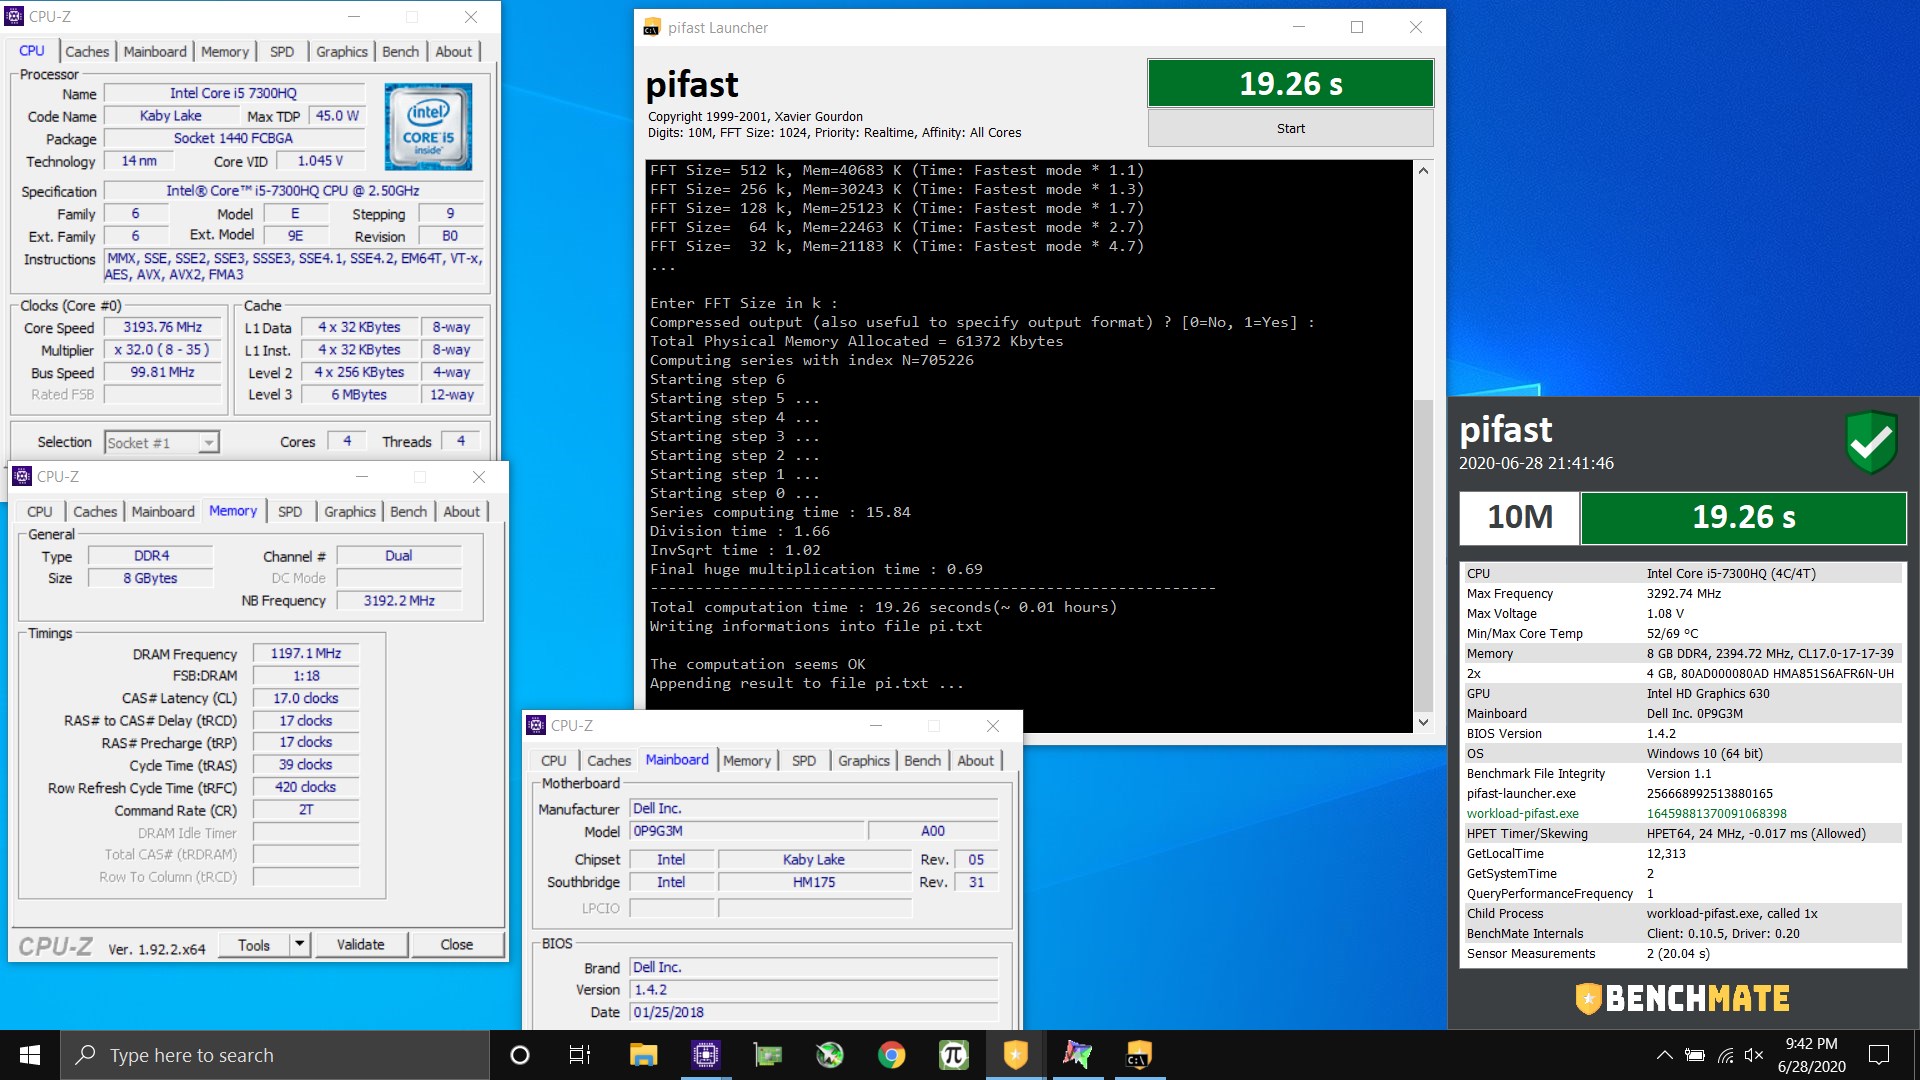1920x1080 pixels.
Task: Open Caches tab in top CPU-Z window
Action: [x=87, y=51]
